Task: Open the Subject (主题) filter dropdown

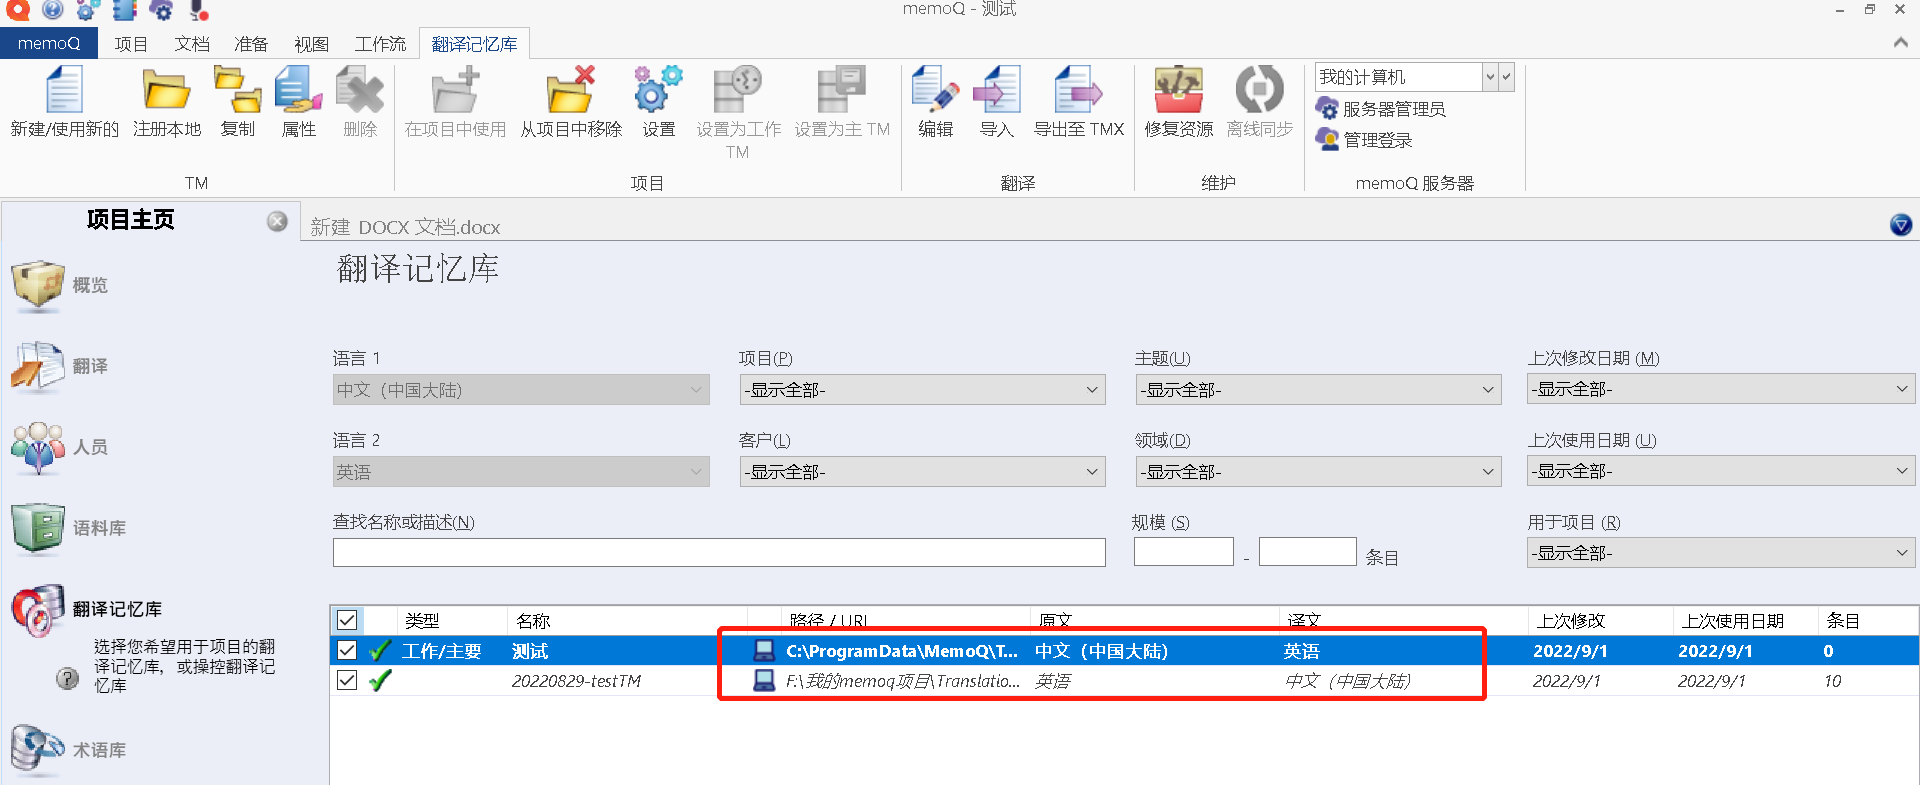Action: pos(1318,390)
